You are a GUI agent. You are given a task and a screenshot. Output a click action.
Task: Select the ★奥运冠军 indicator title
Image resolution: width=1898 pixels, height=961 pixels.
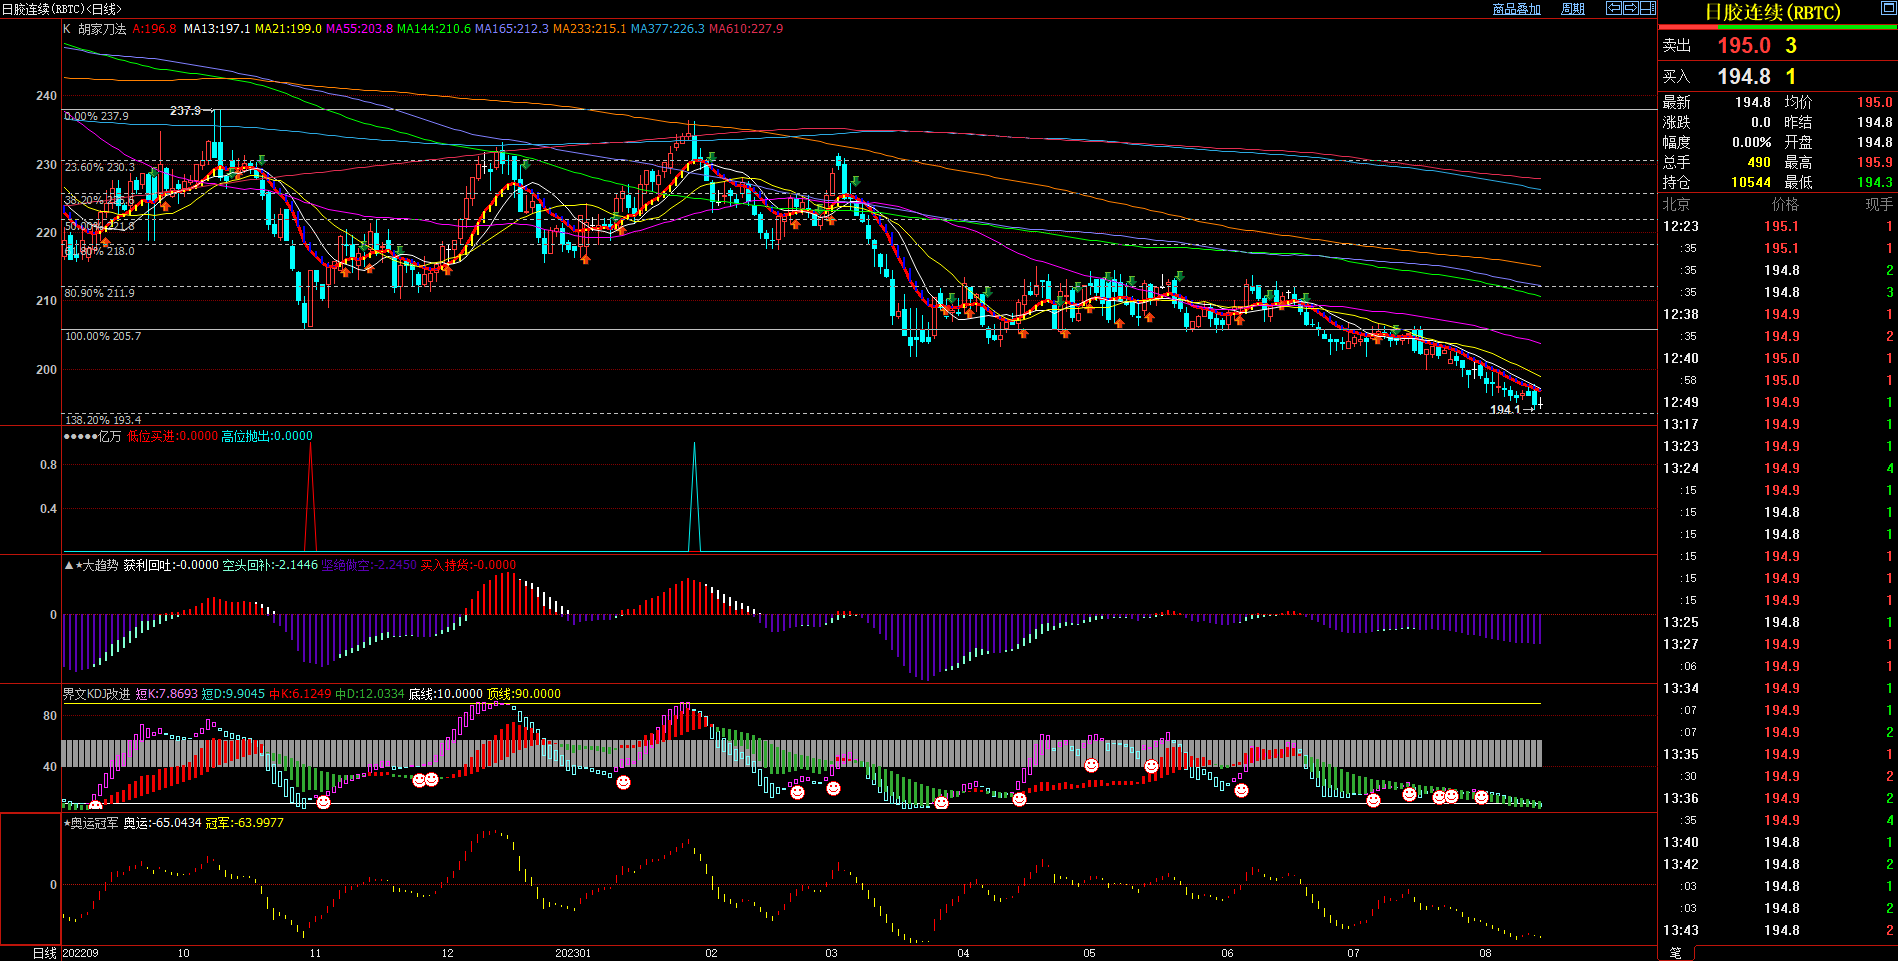[x=90, y=823]
